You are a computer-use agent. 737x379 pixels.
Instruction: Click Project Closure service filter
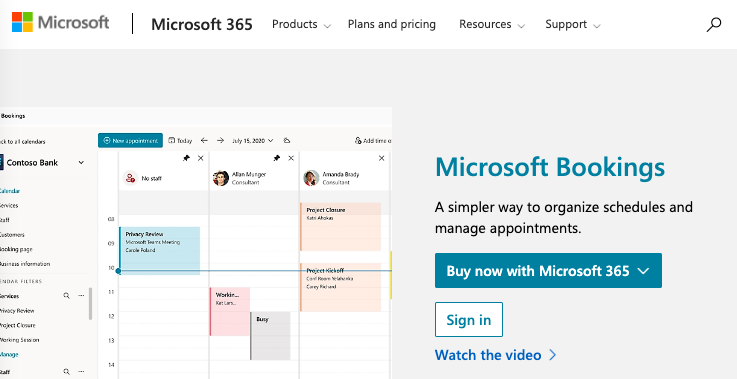coord(18,325)
